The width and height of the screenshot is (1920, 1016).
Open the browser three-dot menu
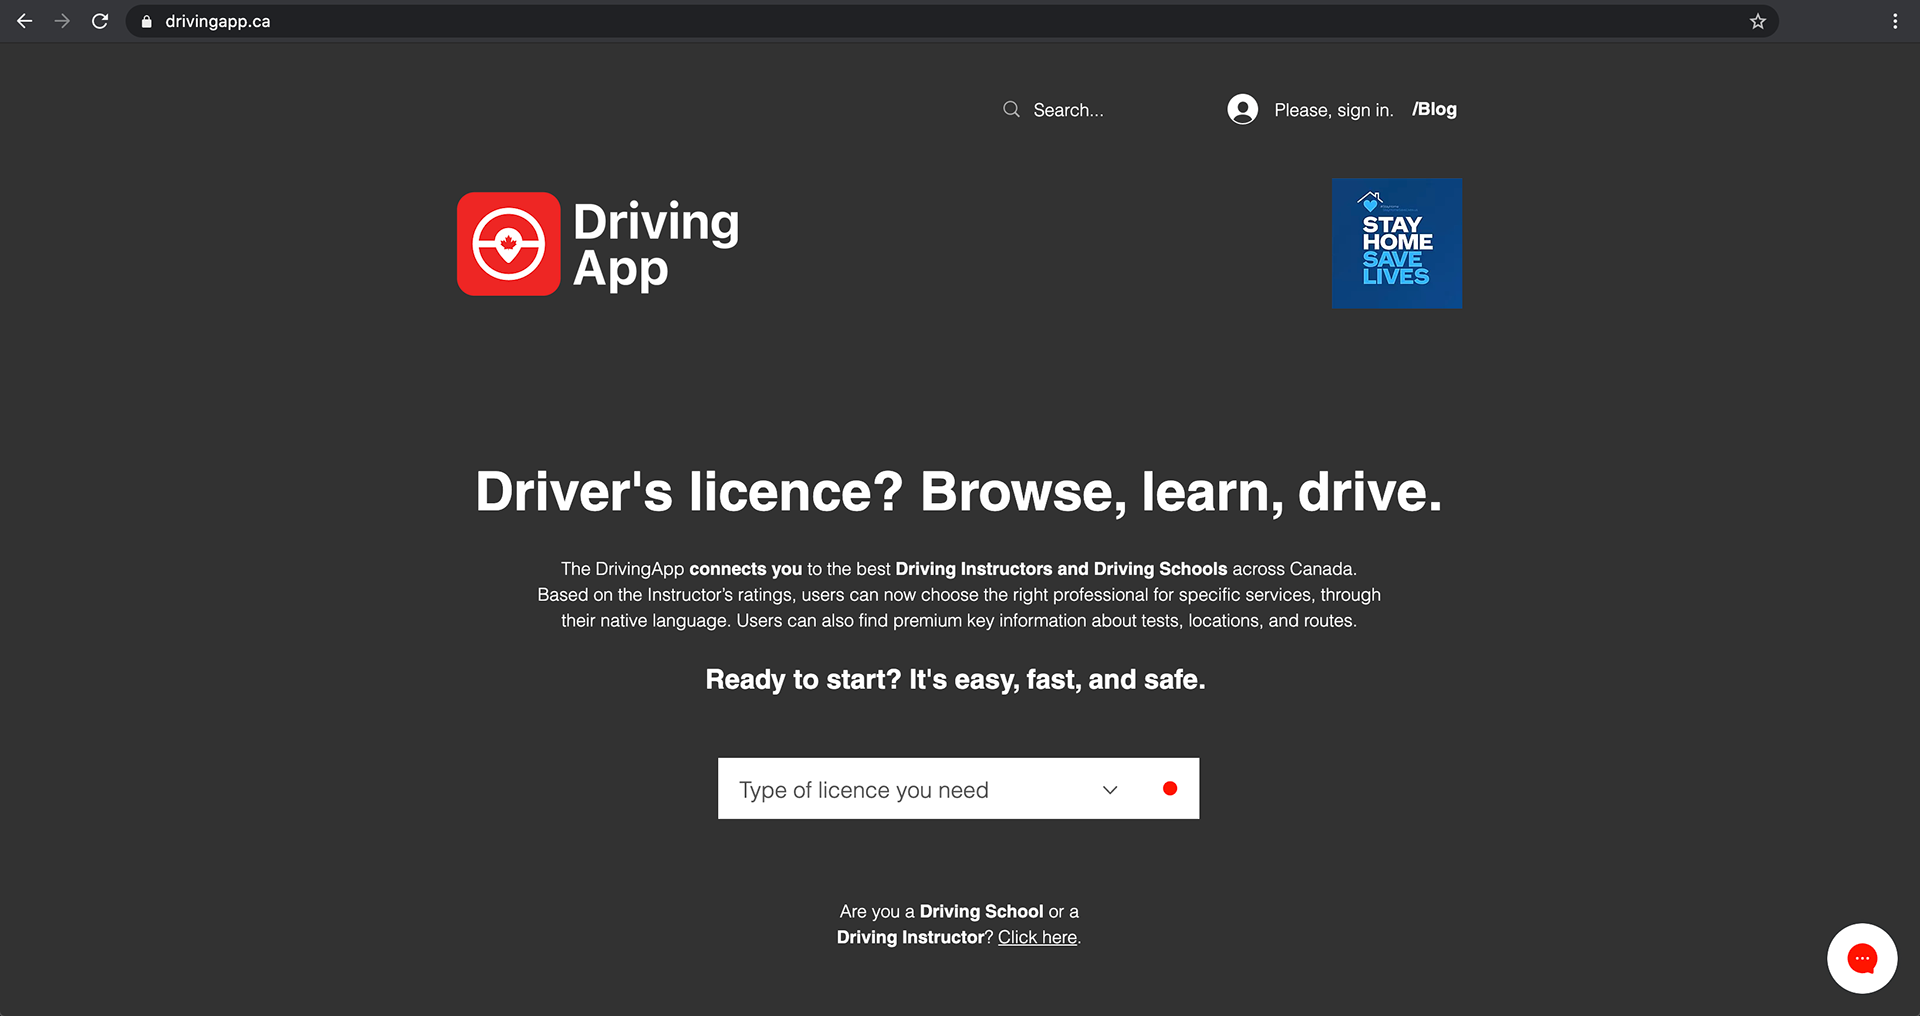[1895, 21]
